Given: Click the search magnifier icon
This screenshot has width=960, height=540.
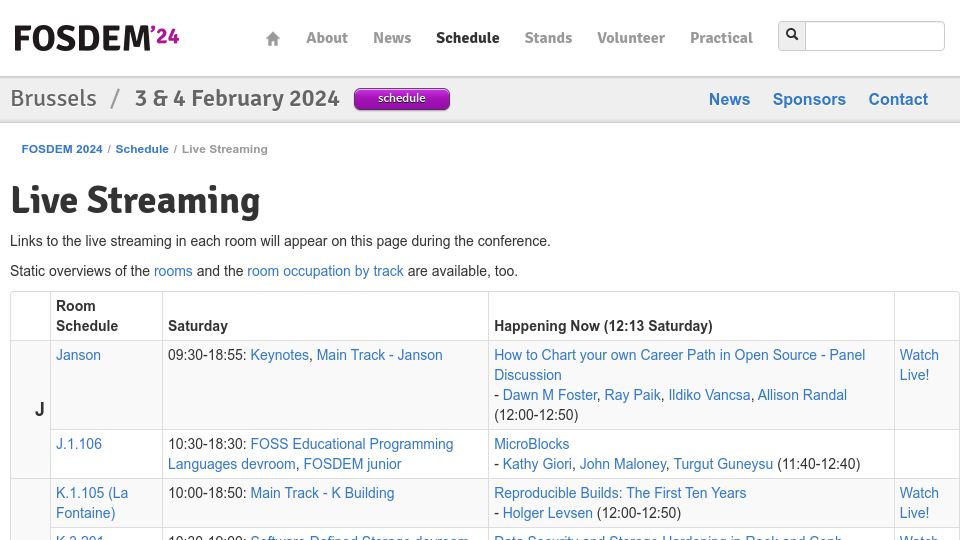Looking at the screenshot, I should click(x=792, y=36).
